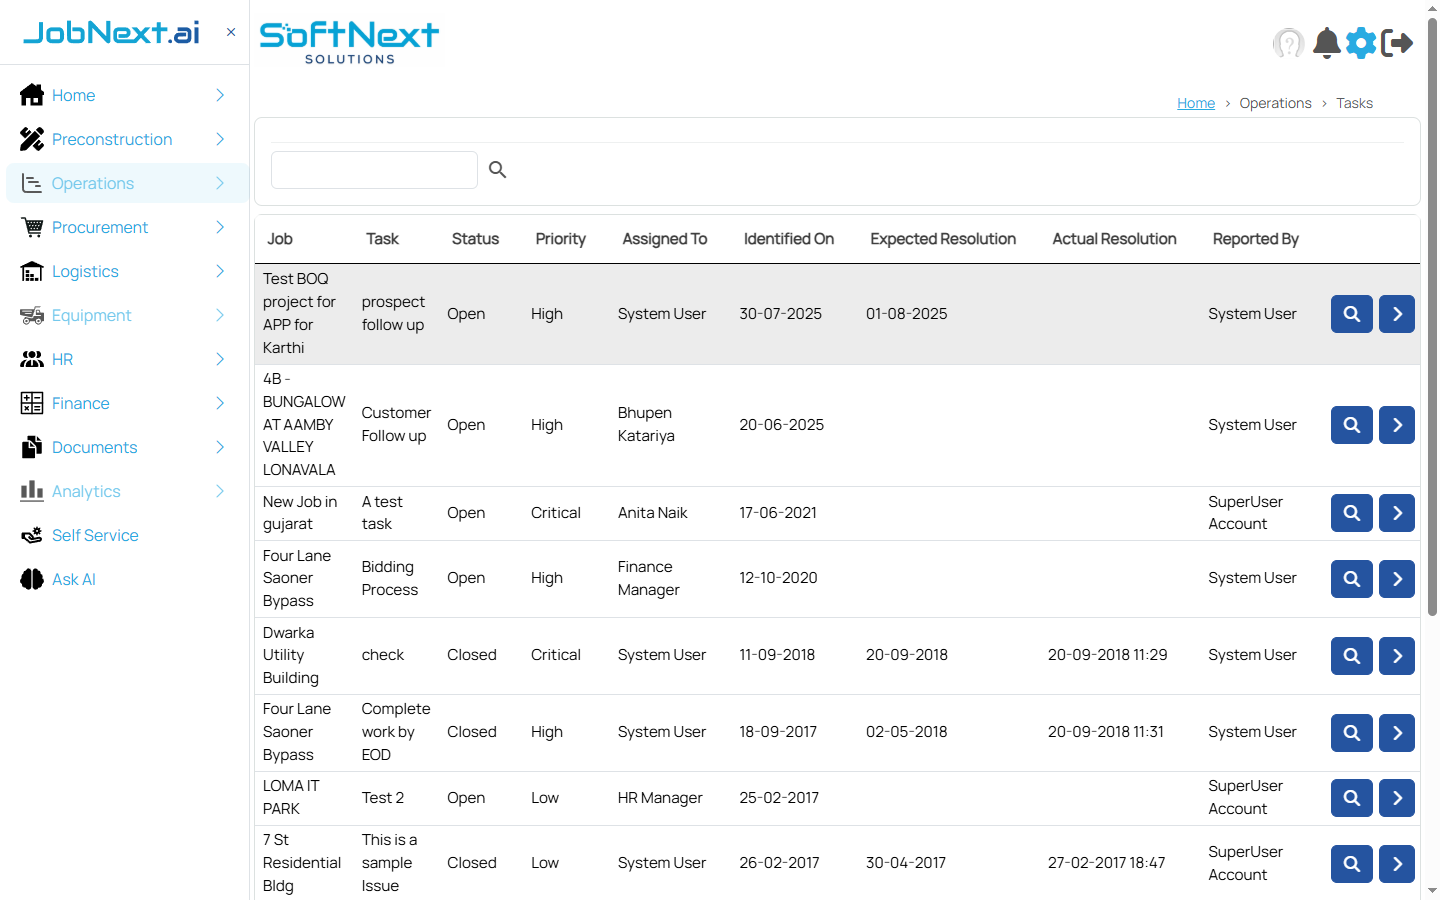Click the search magnifier beside the input
Image resolution: width=1440 pixels, height=900 pixels.
pos(497,170)
